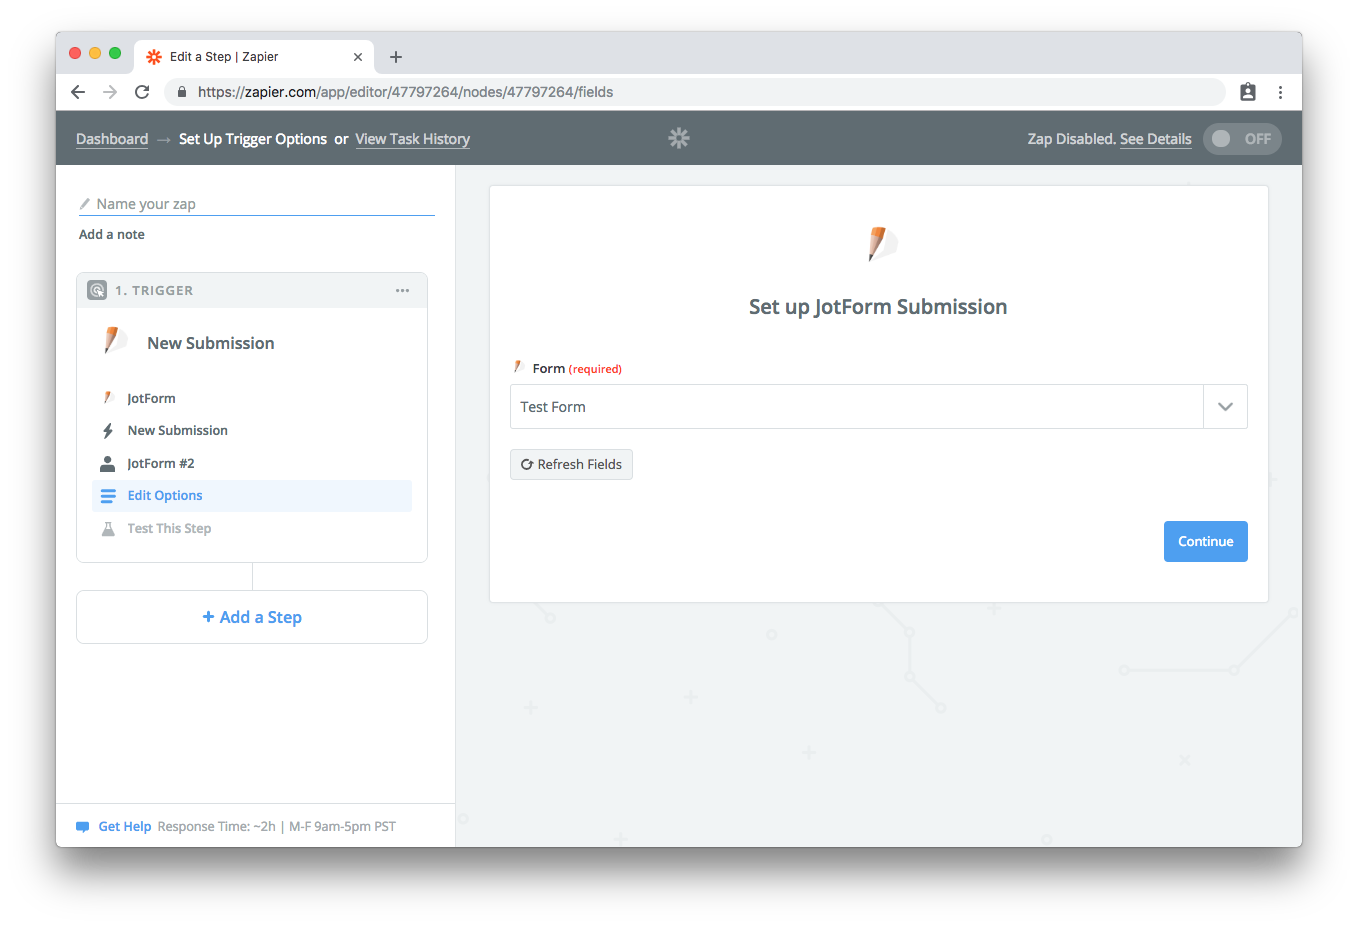Viewport: 1358px width, 927px height.
Task: Click the JotForm pencil logo beside New Submission
Action: 115,341
